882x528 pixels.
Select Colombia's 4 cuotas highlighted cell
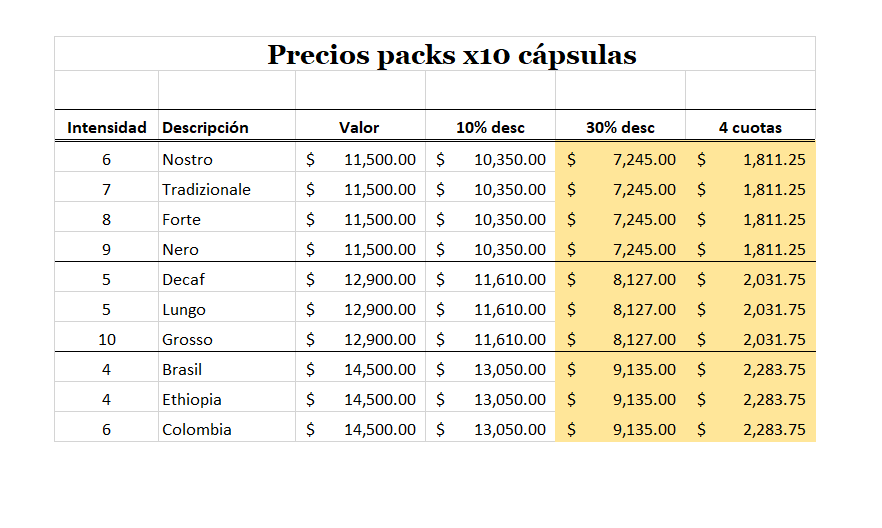pyautogui.click(x=751, y=429)
